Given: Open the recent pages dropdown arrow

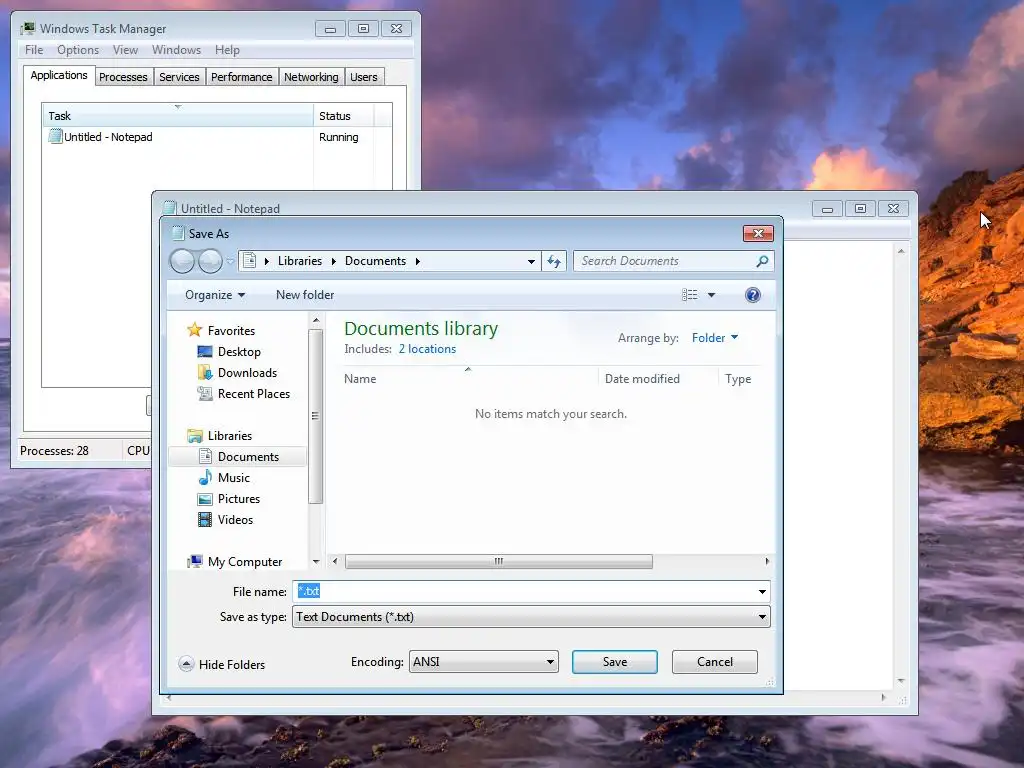Looking at the screenshot, I should click(230, 261).
